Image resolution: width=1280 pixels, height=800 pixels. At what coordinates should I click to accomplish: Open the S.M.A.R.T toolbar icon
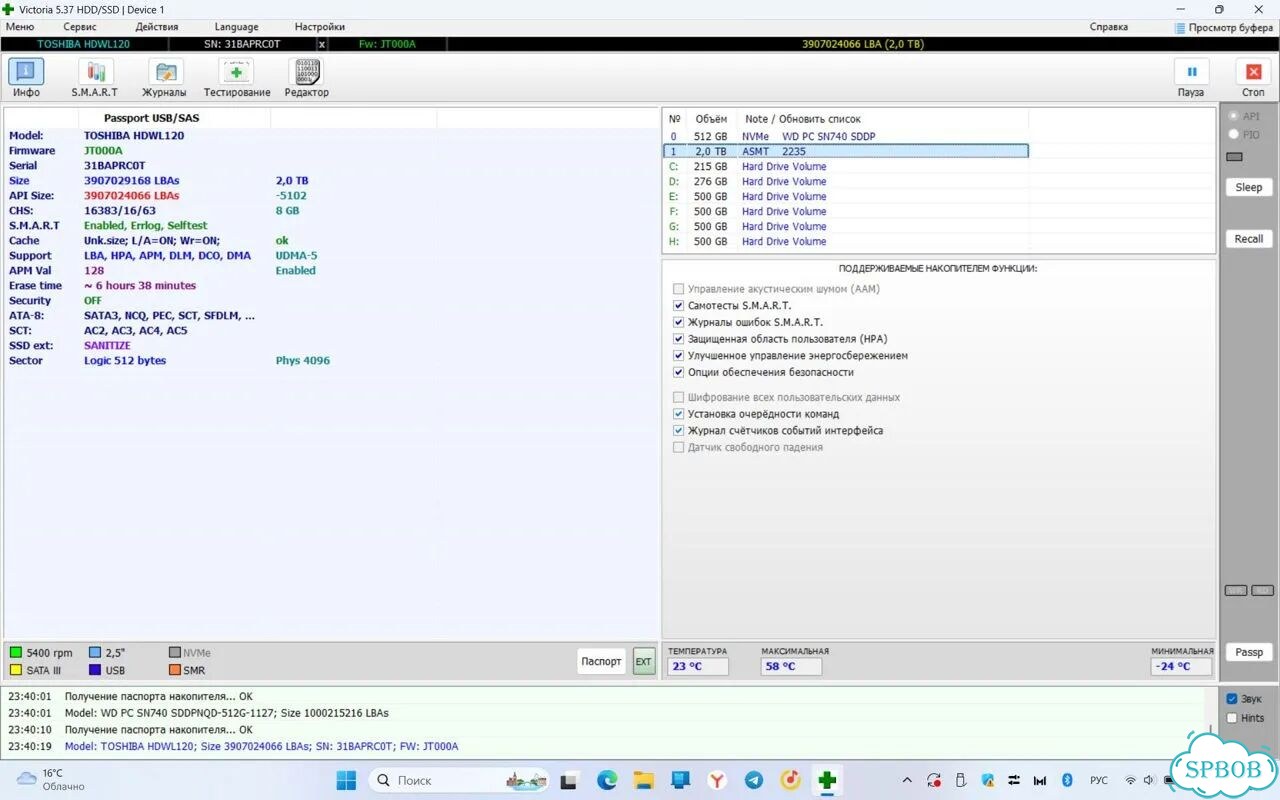point(95,72)
